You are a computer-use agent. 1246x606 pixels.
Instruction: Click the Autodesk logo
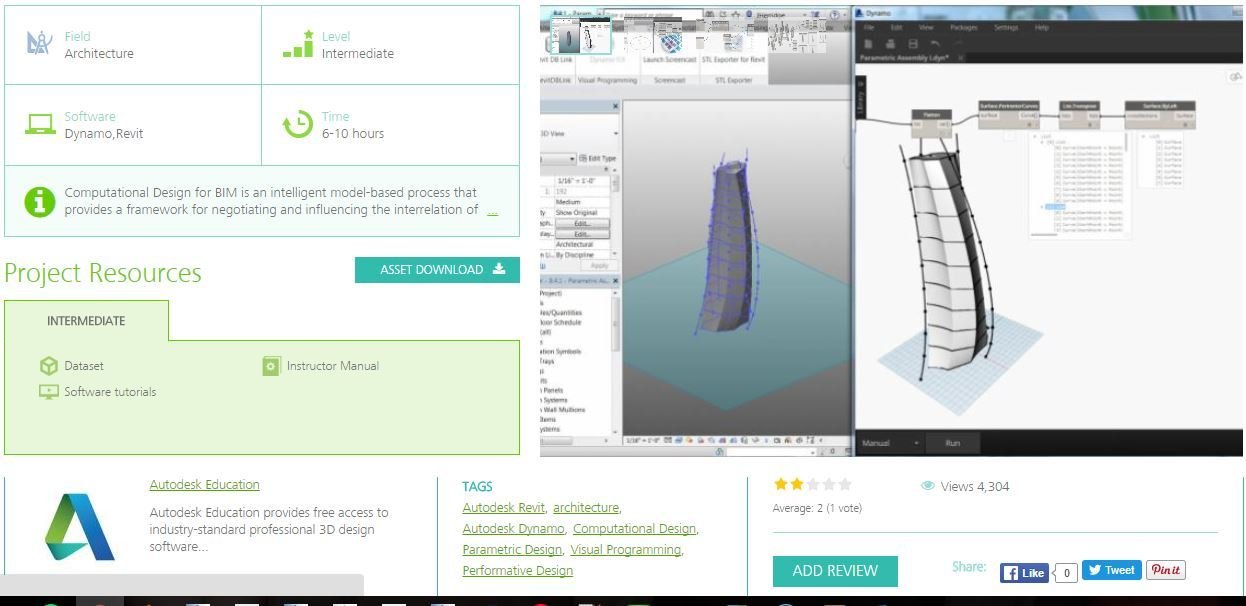(80, 526)
